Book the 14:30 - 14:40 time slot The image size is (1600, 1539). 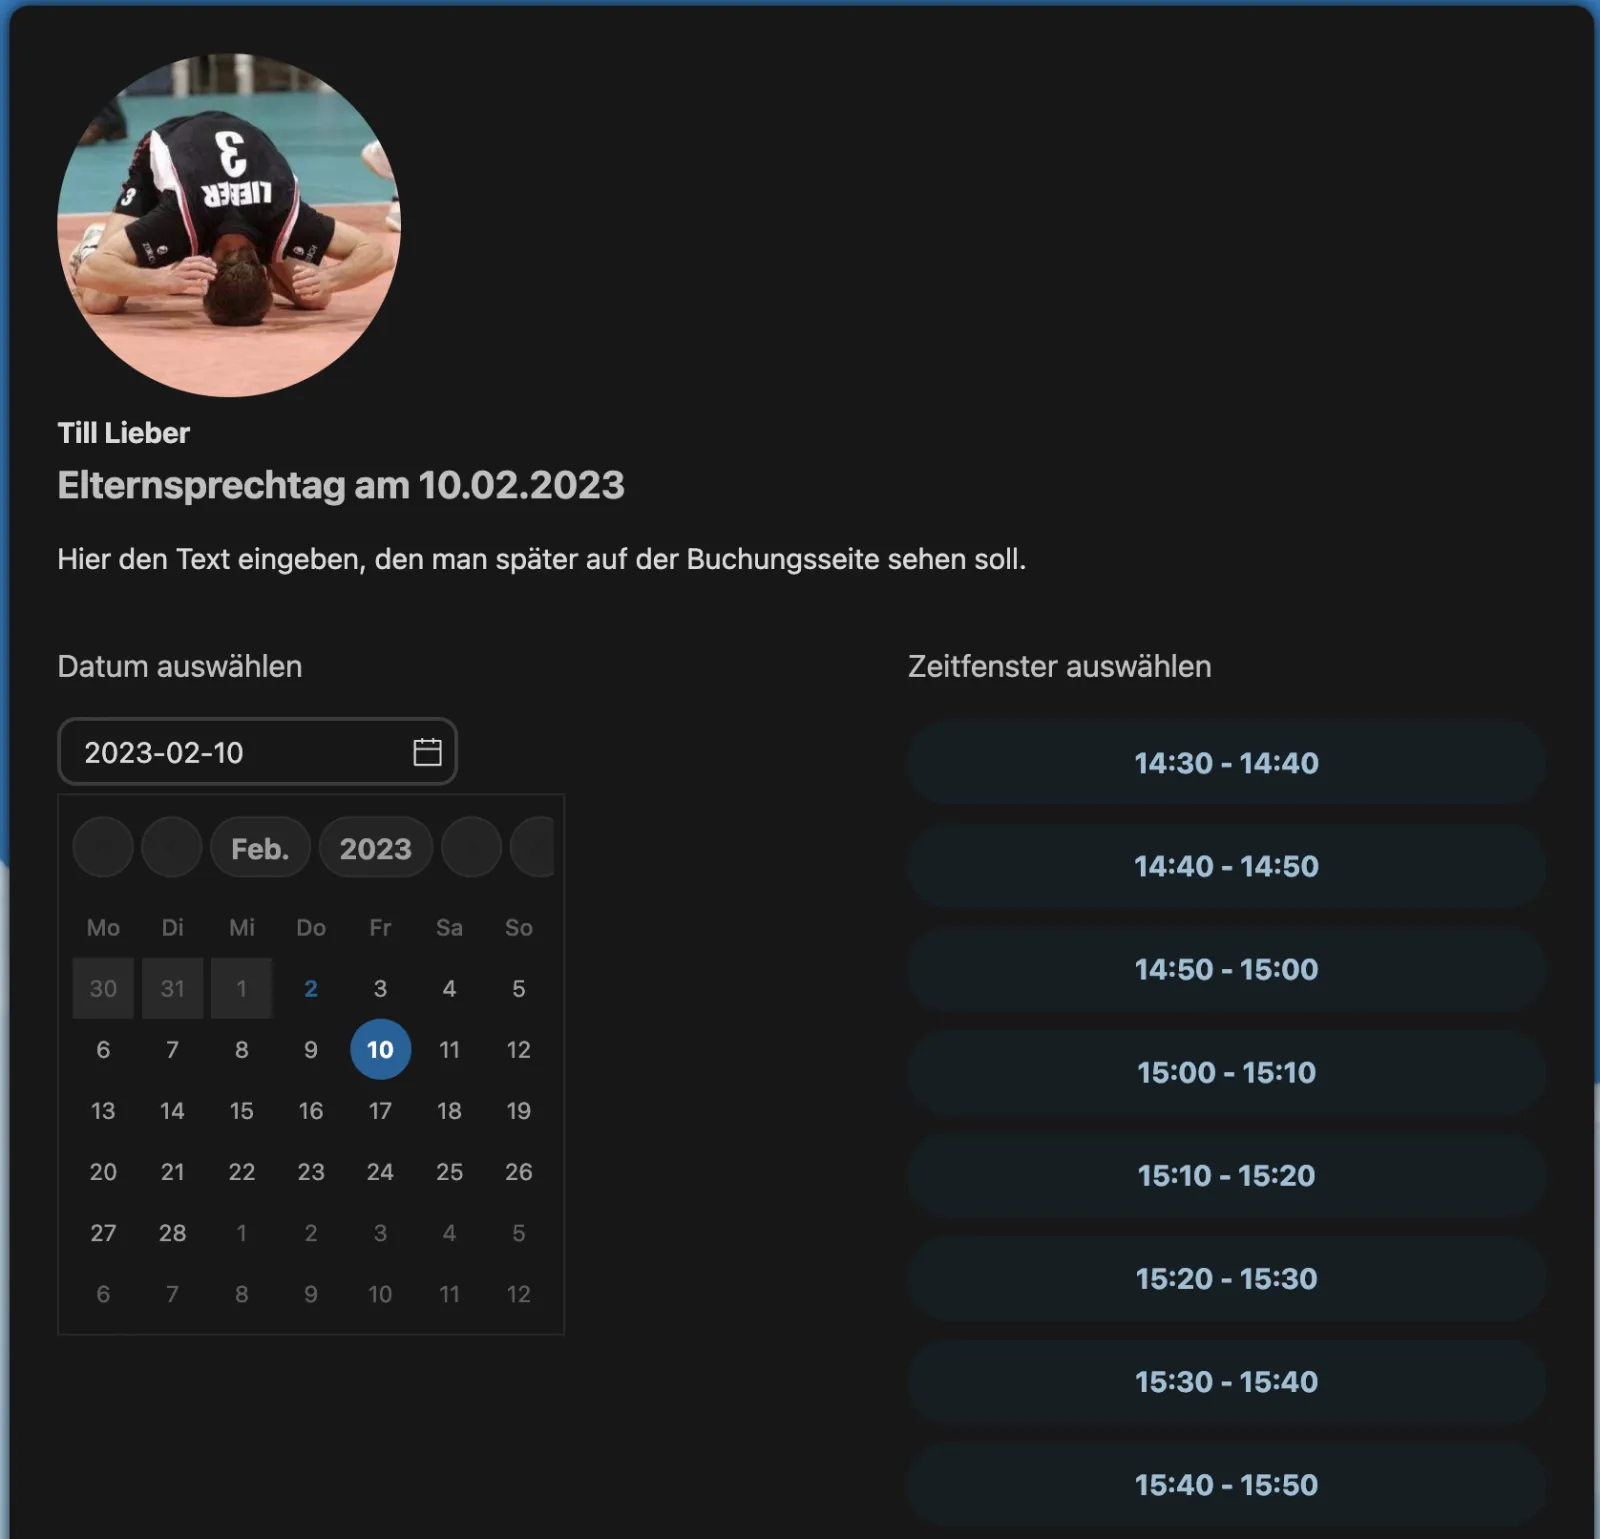[x=1226, y=763]
